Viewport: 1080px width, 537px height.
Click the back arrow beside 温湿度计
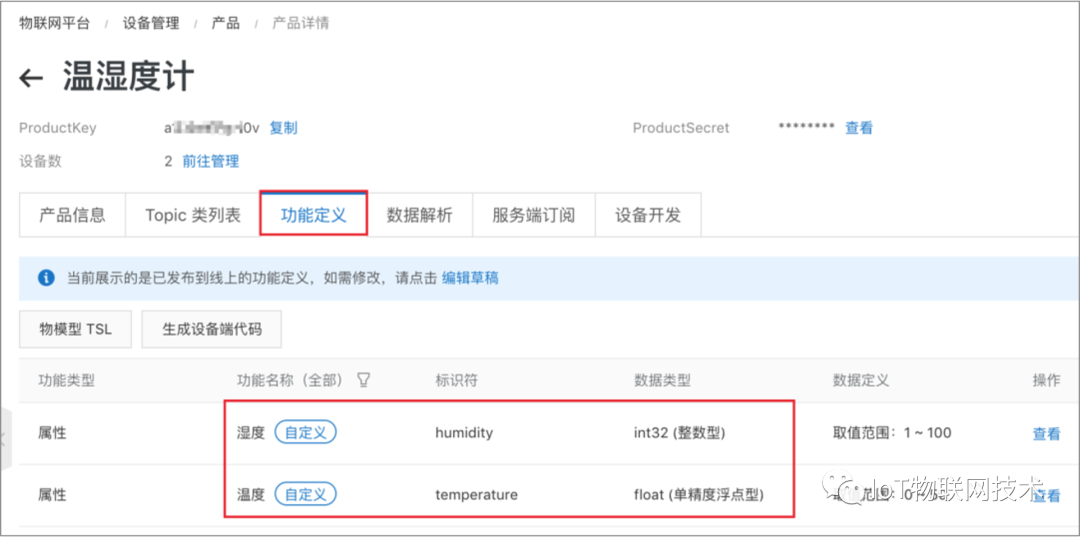click(x=31, y=78)
